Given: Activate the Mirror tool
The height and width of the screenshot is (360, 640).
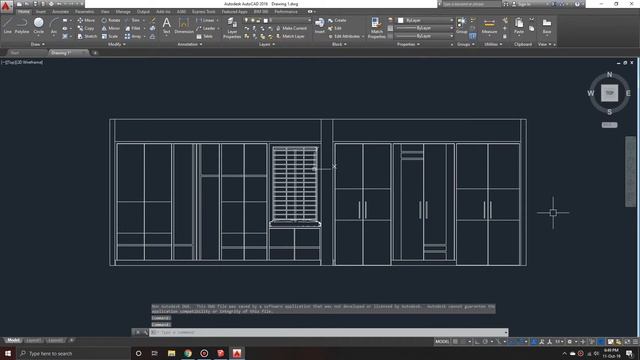Looking at the screenshot, I should point(111,28).
